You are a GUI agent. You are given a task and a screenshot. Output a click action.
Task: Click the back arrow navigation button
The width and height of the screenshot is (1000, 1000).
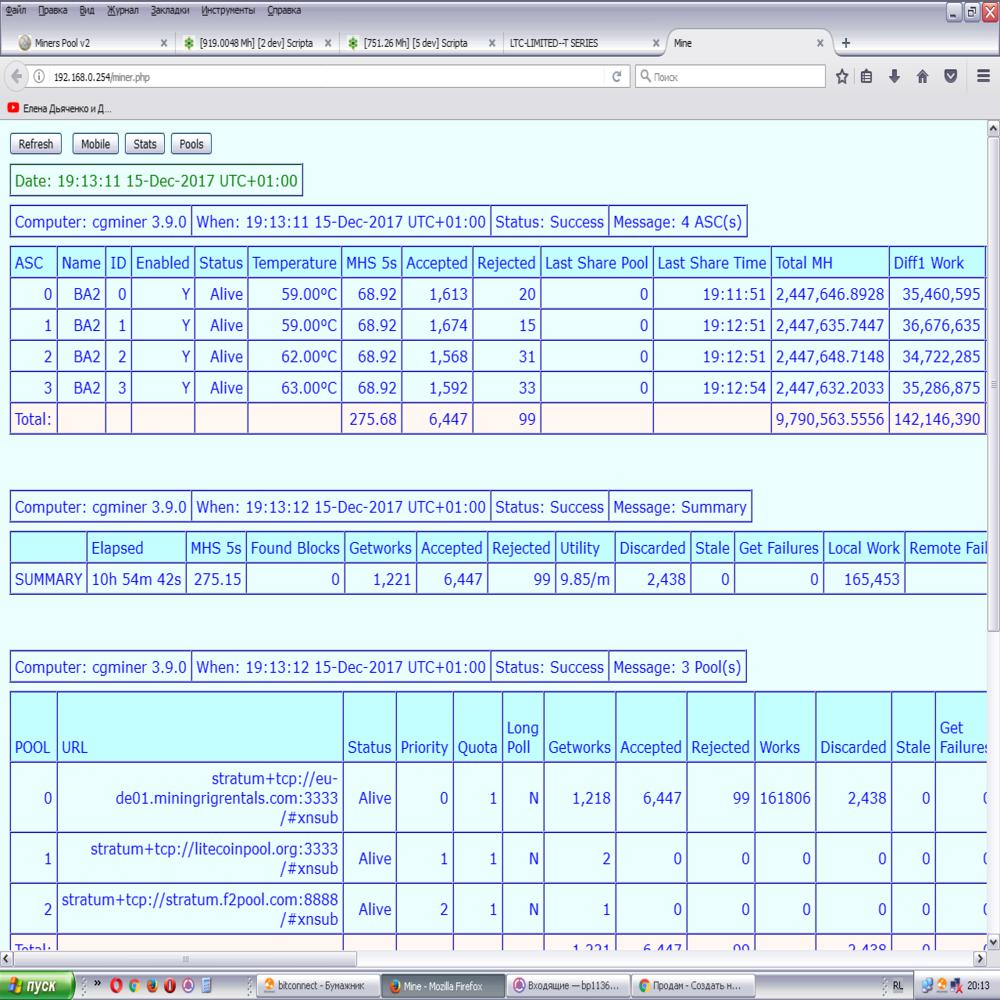pyautogui.click(x=17, y=76)
